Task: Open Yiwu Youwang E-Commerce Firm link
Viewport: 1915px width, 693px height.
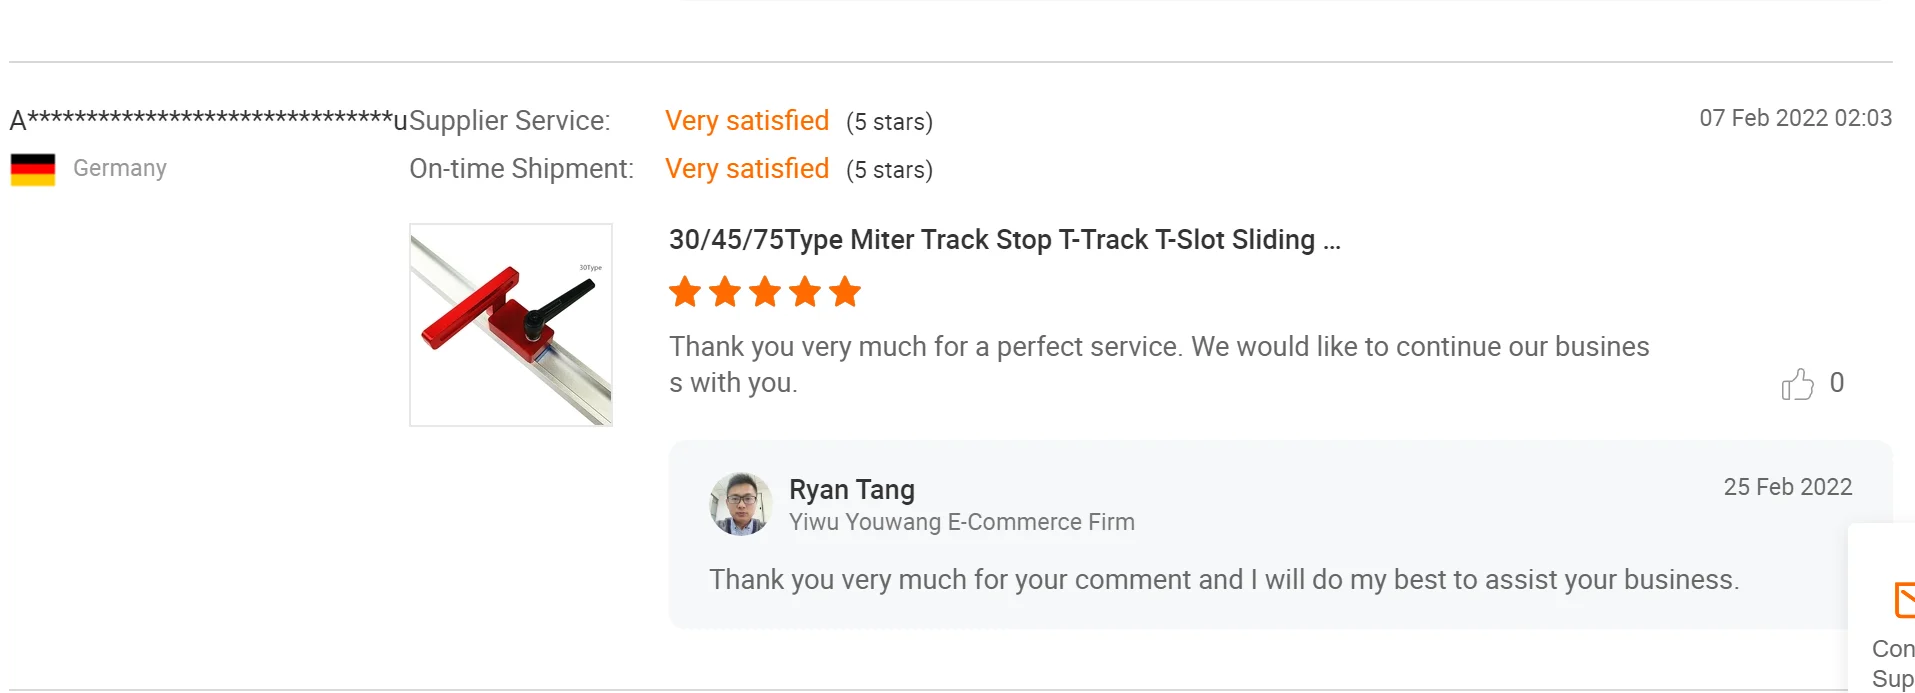Action: 961,522
